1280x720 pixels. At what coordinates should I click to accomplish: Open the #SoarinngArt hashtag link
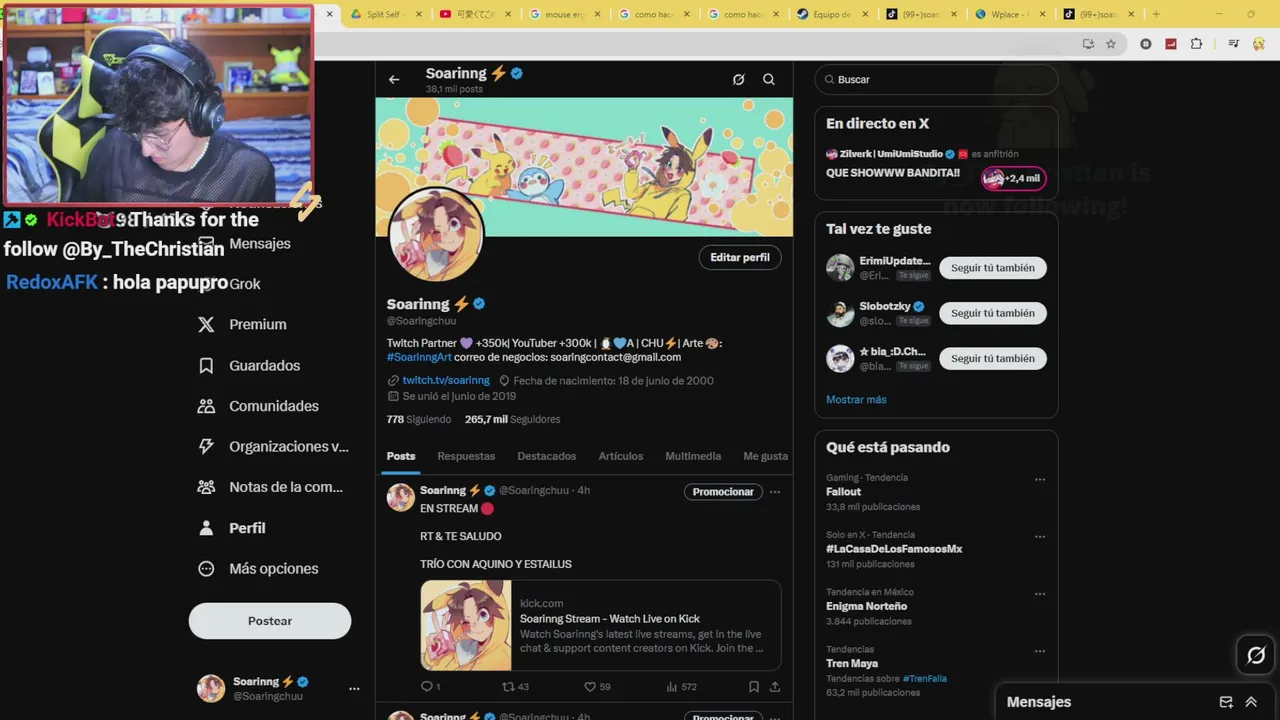click(419, 357)
